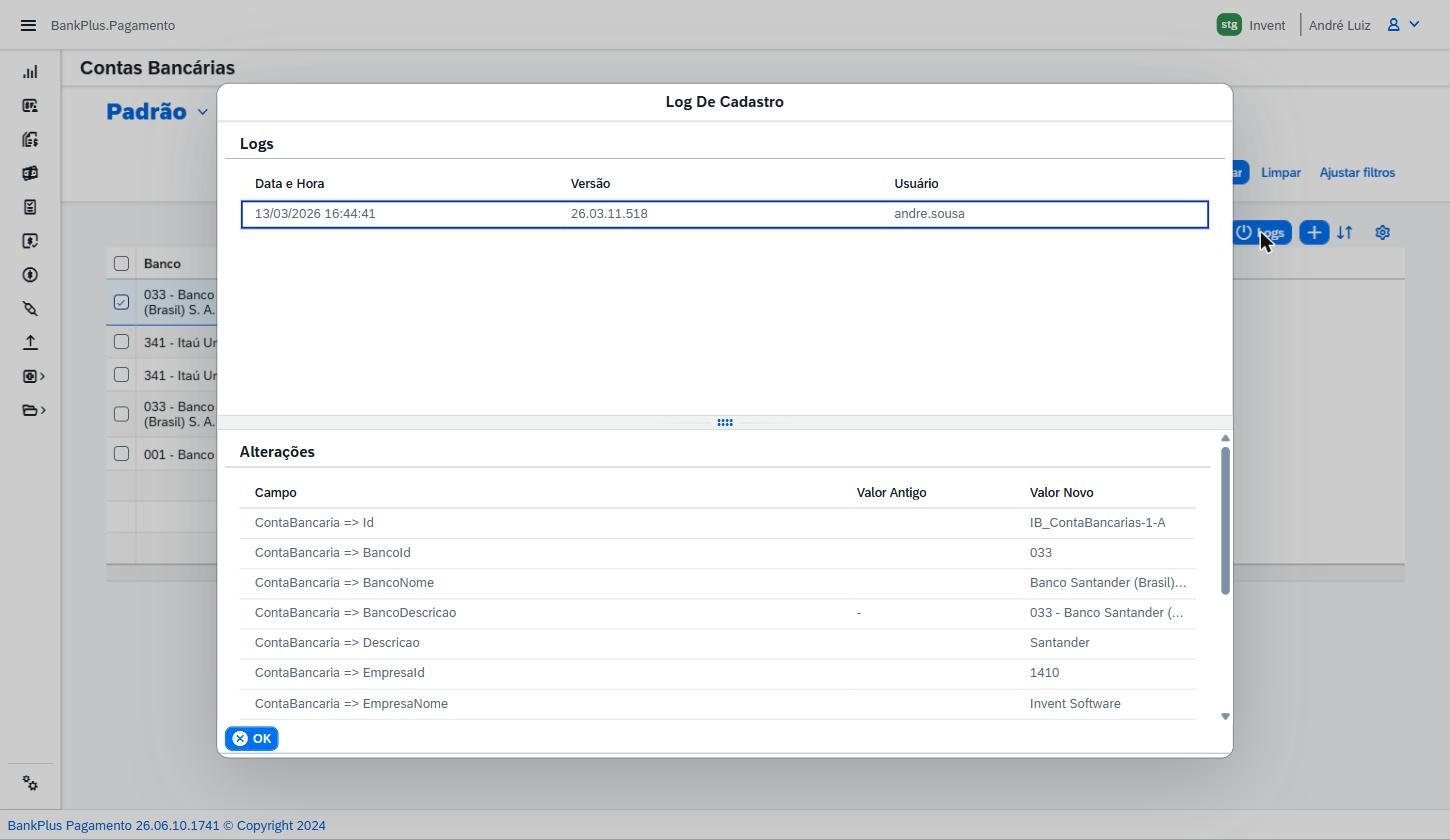This screenshot has height=840, width=1450.
Task: Open table settings gear icon
Action: 1382,232
